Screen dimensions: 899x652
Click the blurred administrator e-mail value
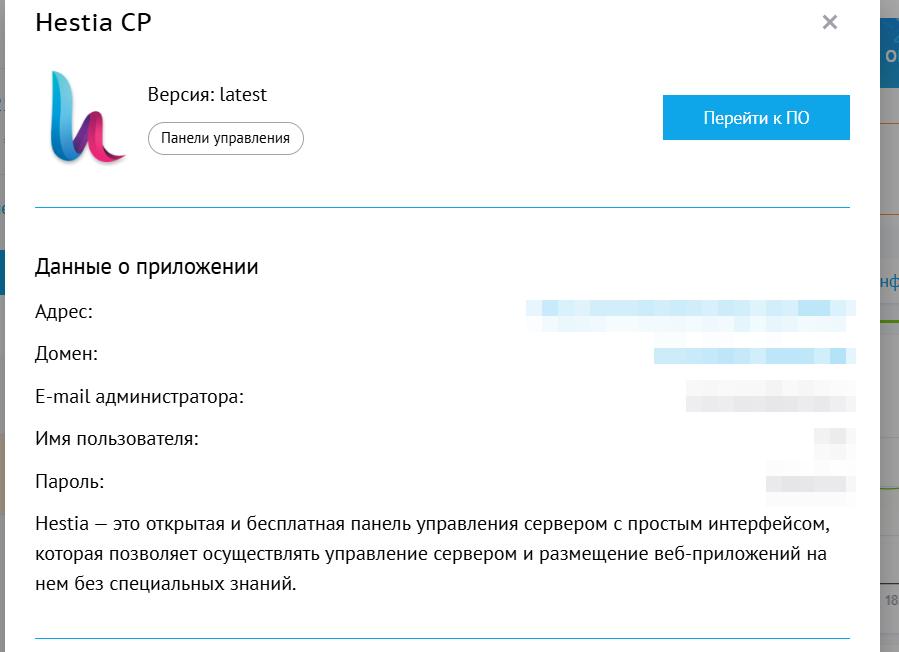[x=770, y=396]
